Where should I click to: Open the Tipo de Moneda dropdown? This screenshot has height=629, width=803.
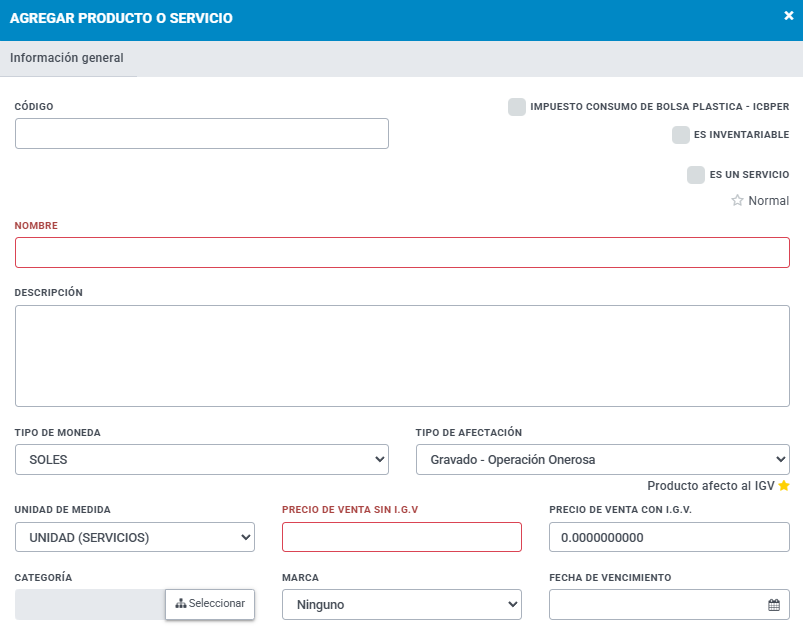[202, 459]
